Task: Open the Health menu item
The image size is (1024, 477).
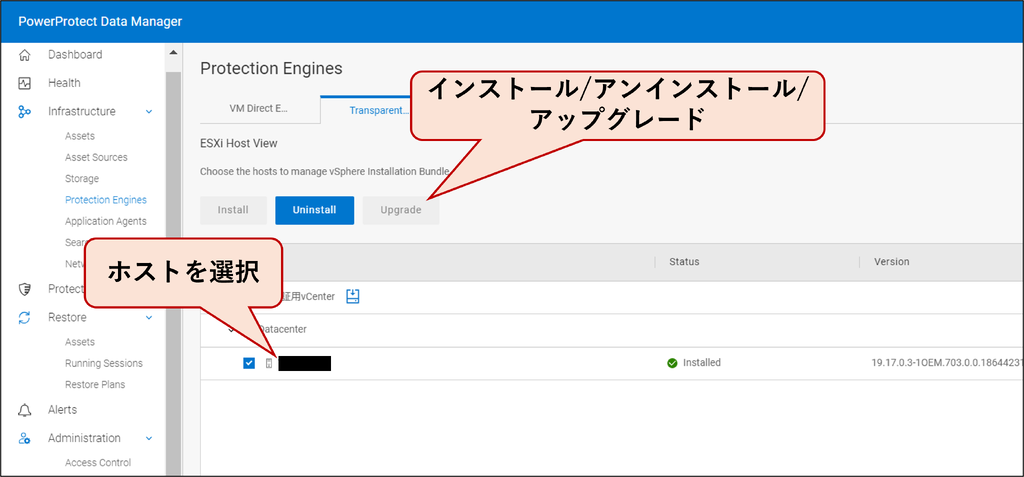Action: [x=64, y=83]
